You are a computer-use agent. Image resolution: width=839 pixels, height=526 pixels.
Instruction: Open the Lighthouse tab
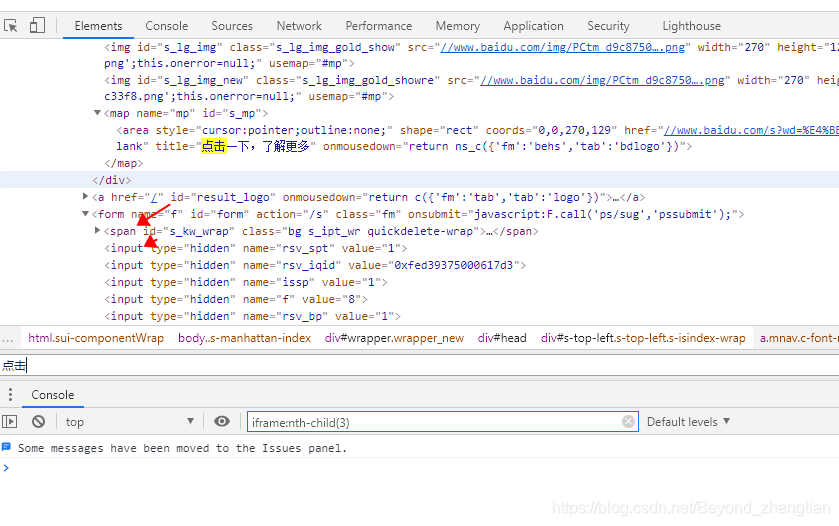pos(691,26)
